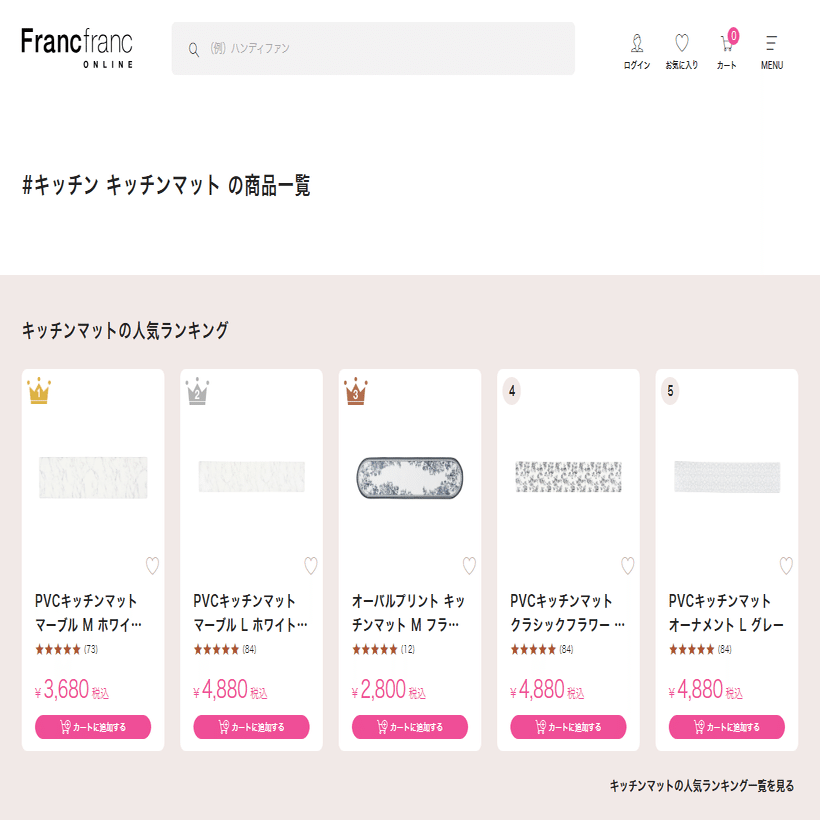Click the search magnifier icon
The image size is (820, 820).
coord(194,48)
